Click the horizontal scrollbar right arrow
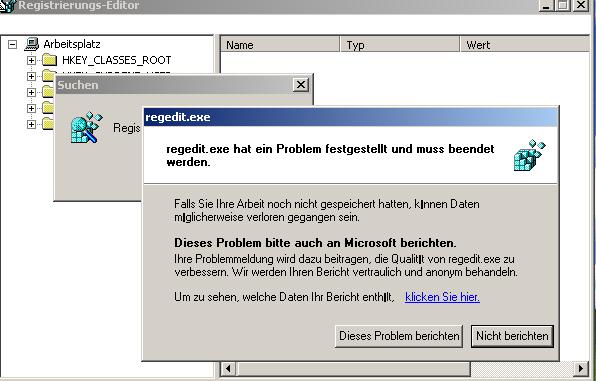 [581, 368]
